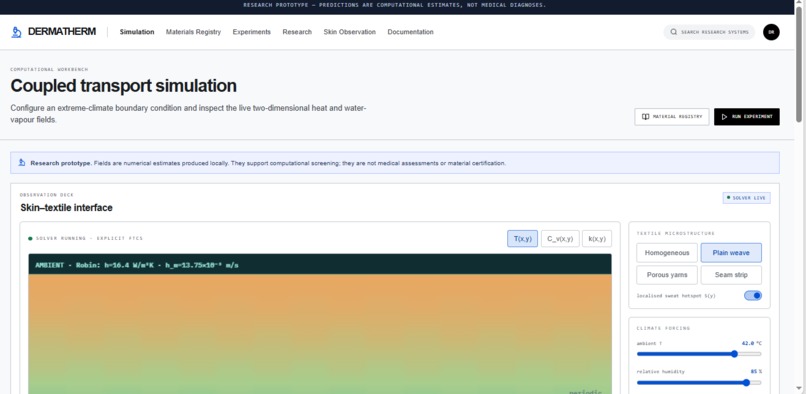This screenshot has width=806, height=394.
Task: Open the DR user avatar
Action: click(771, 32)
